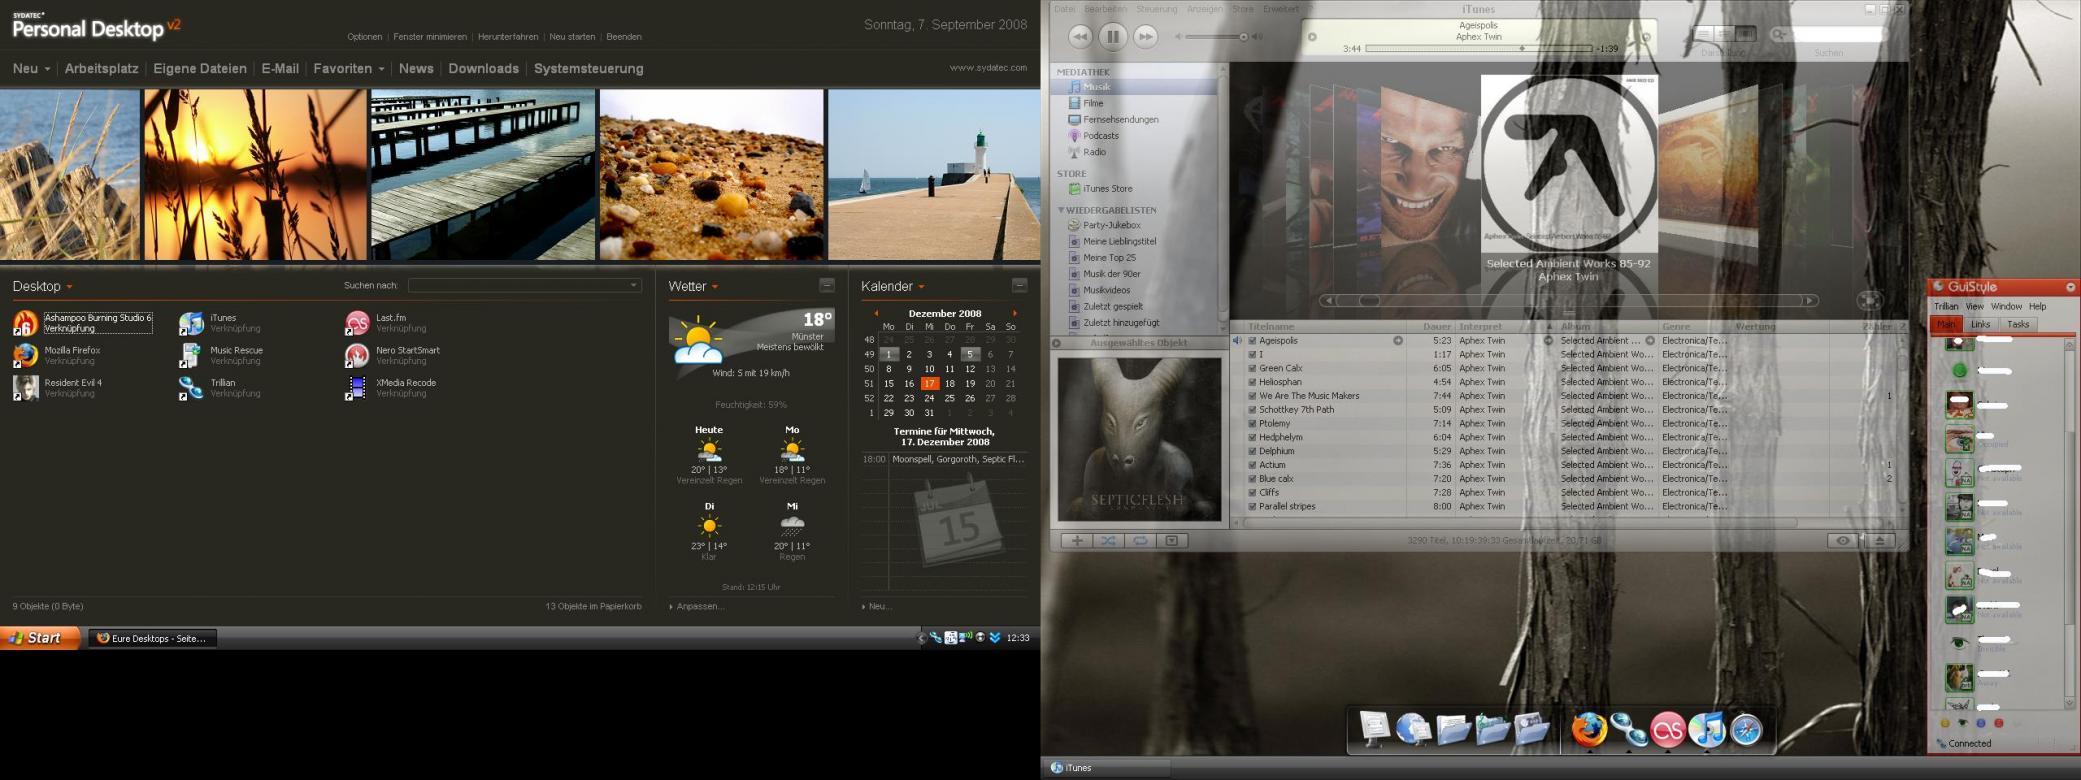Toggle repeat button in iTunes bottom bar
2081x780 pixels.
[1140, 540]
